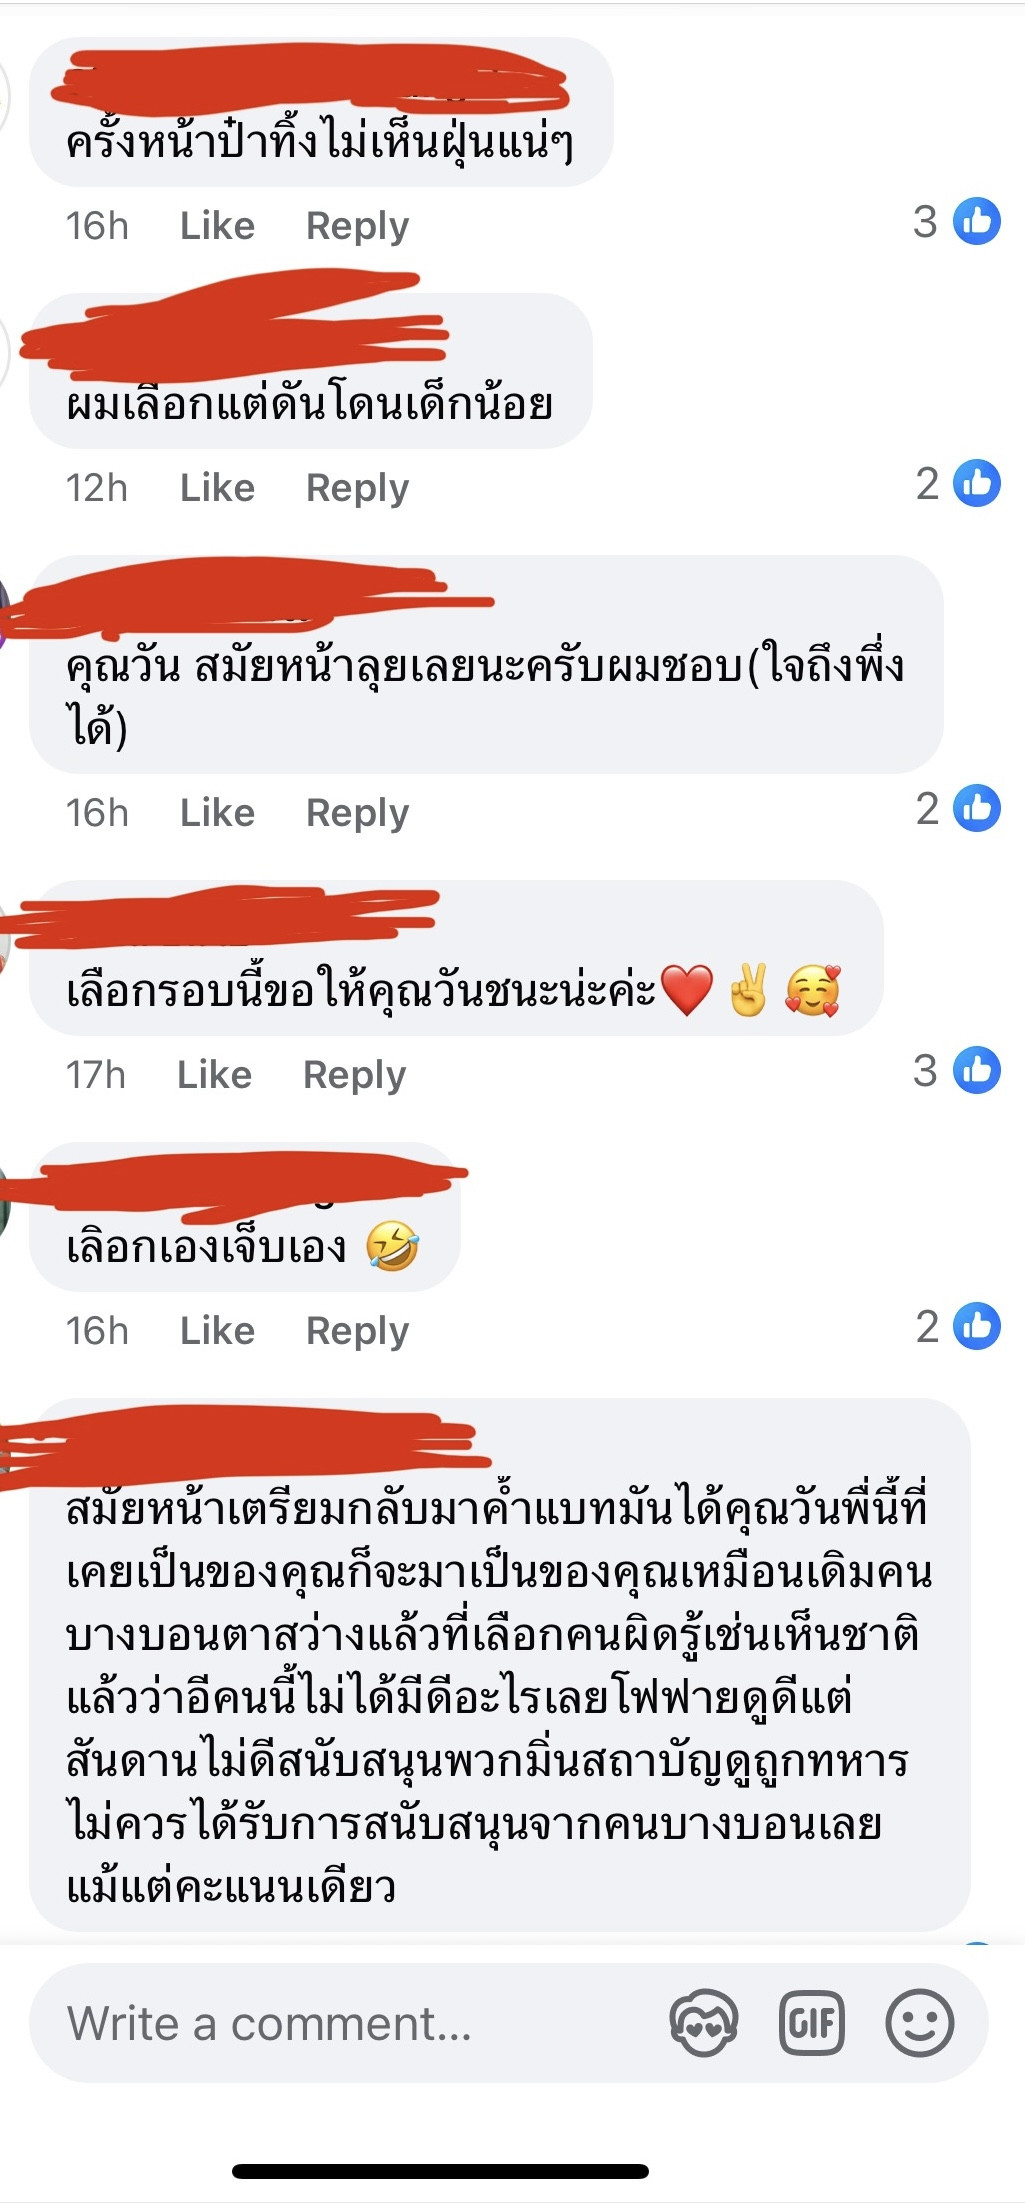This screenshot has width=1025, height=2203.
Task: Like the เลือกเองเจ็บเอง comment
Action: click(217, 1330)
